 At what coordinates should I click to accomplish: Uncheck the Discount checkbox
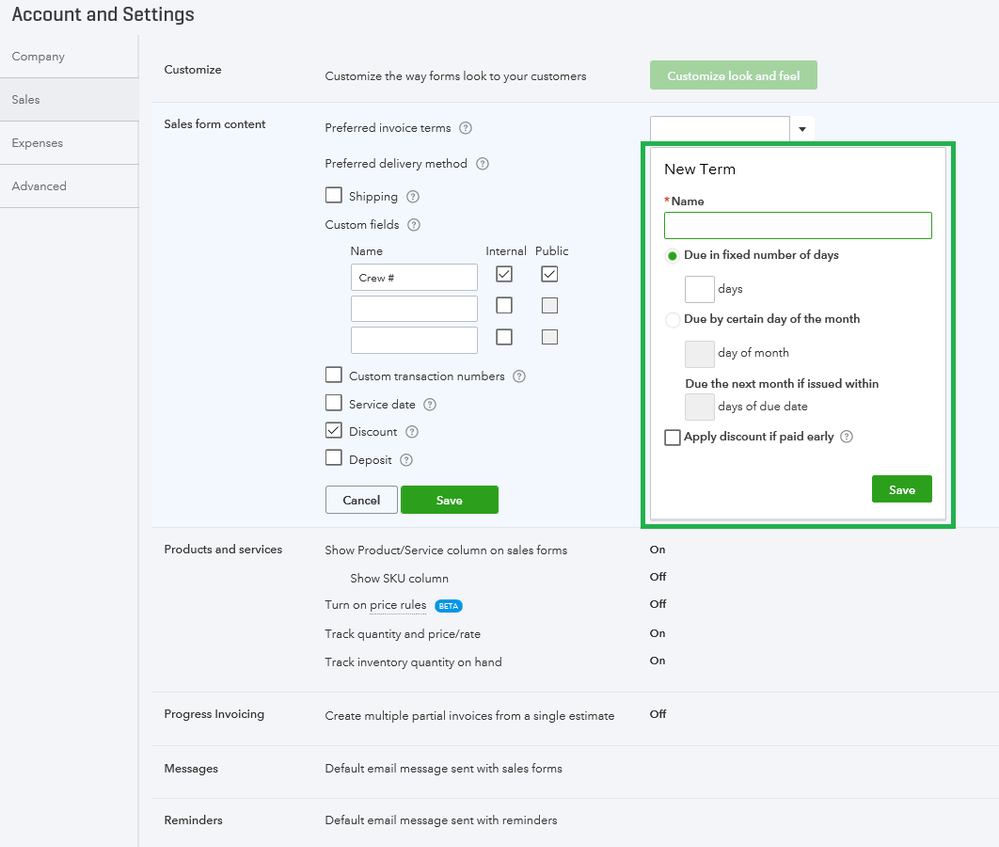pos(334,431)
